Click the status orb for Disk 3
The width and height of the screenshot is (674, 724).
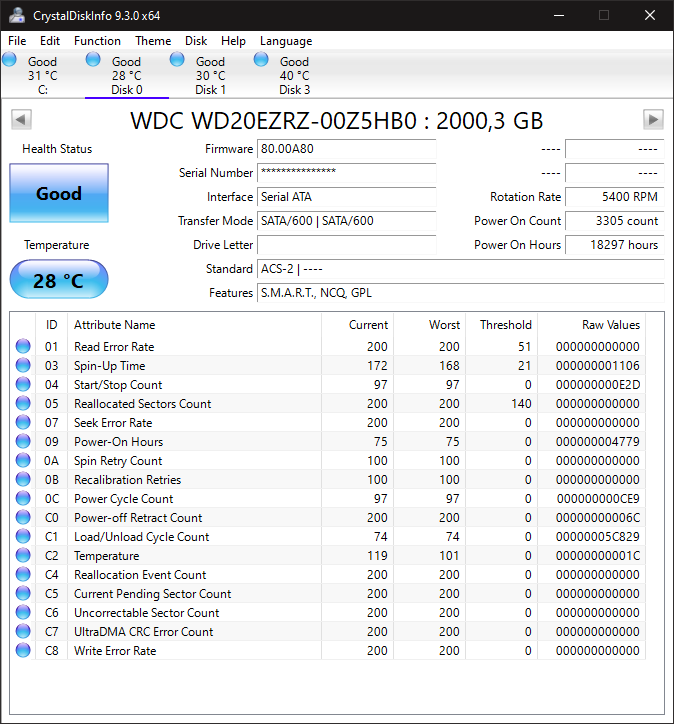261,60
